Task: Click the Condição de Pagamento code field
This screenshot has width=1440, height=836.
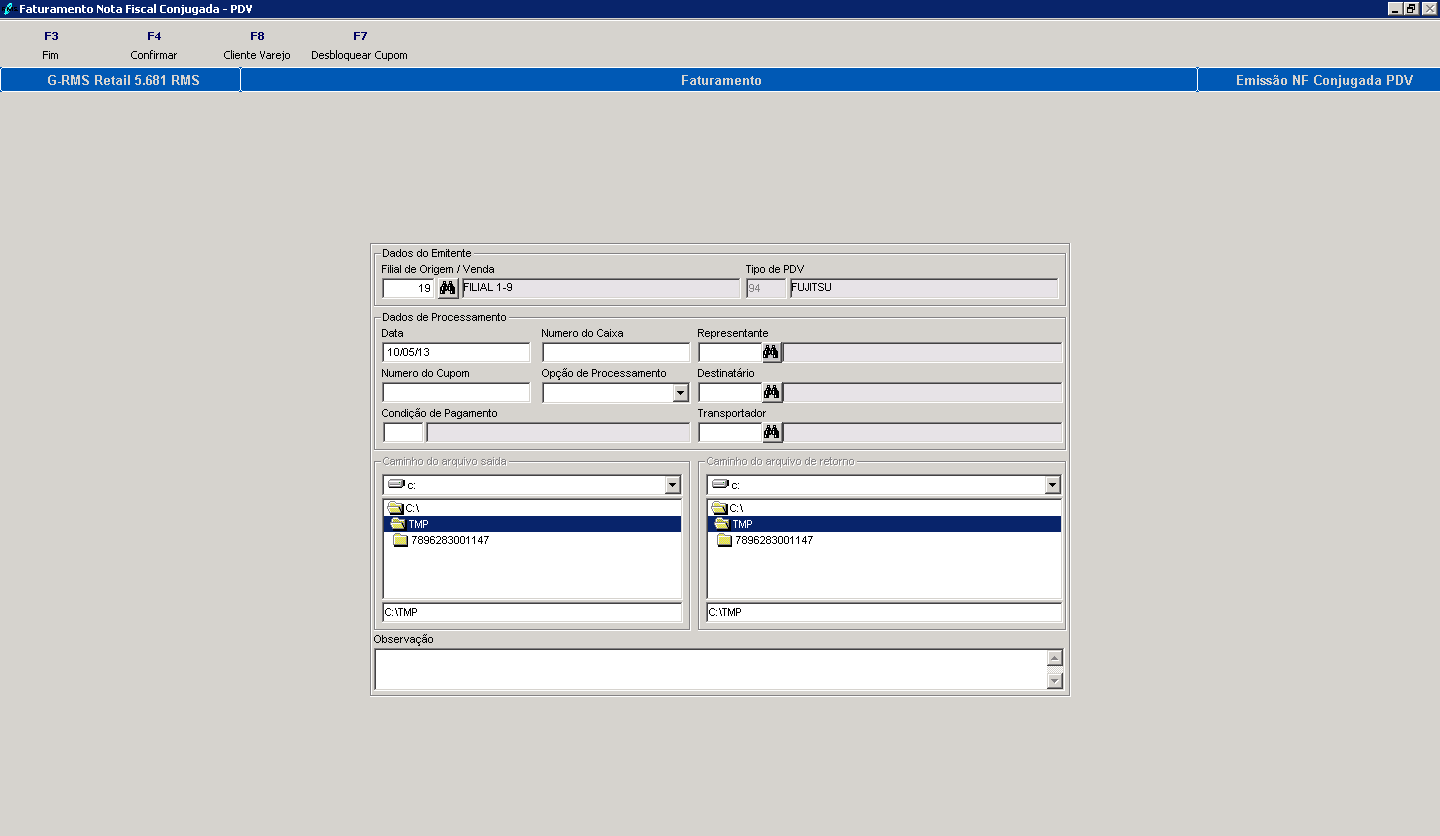Action: (403, 433)
